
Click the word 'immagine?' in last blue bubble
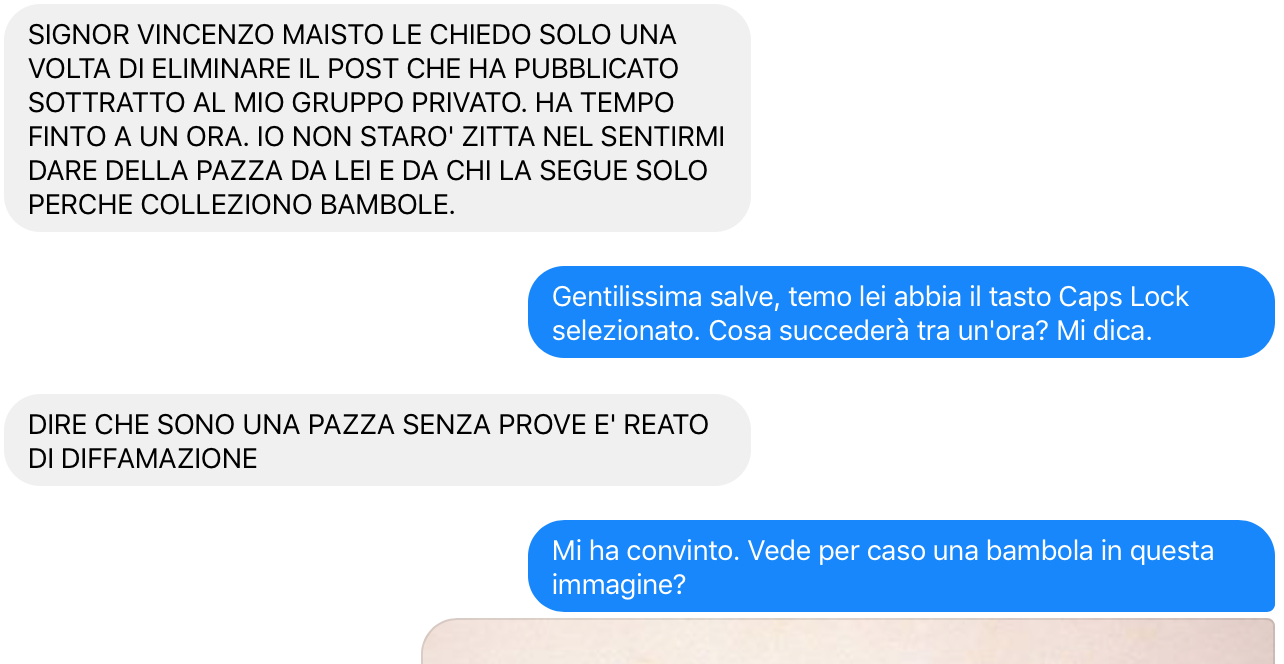coord(618,585)
